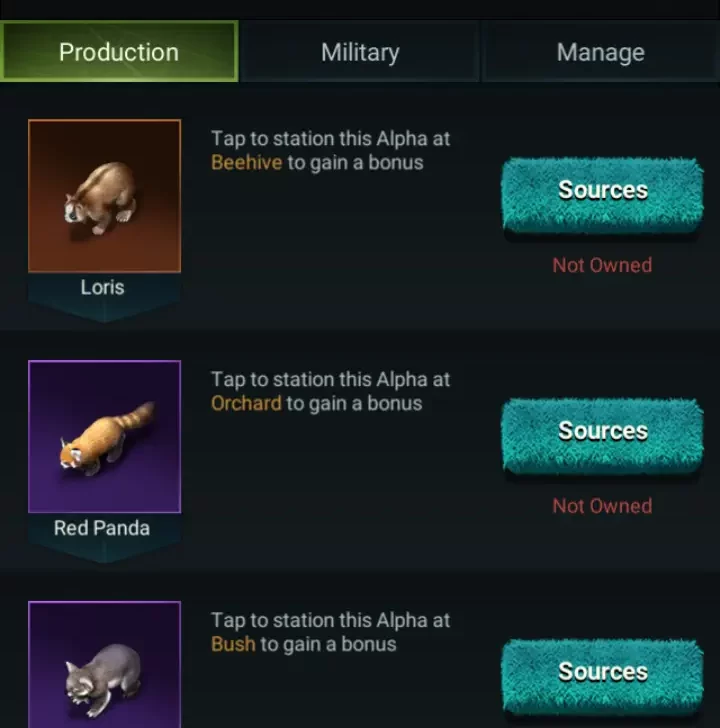This screenshot has width=720, height=728.
Task: Open the Military tab
Action: (x=360, y=52)
